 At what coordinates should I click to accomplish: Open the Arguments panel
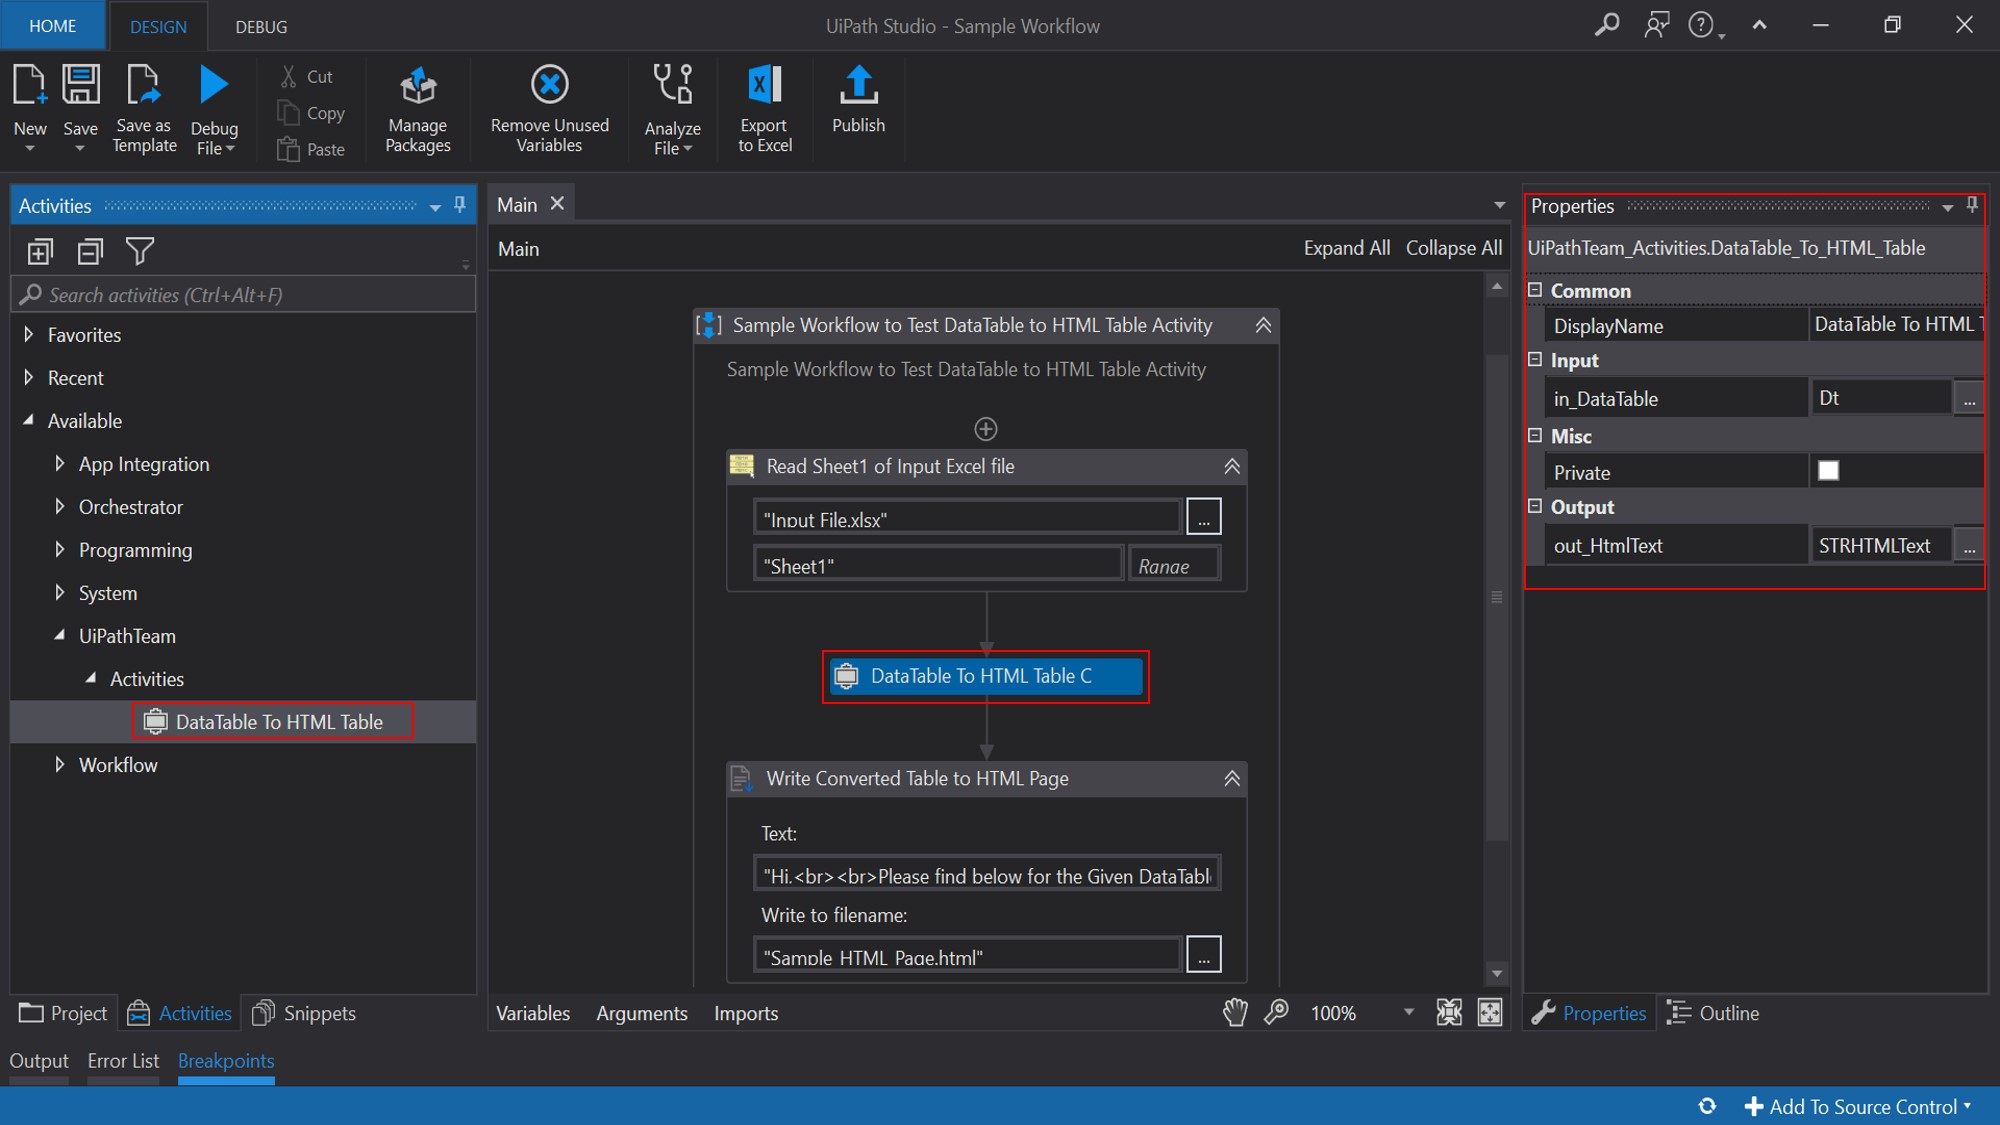pyautogui.click(x=642, y=1013)
